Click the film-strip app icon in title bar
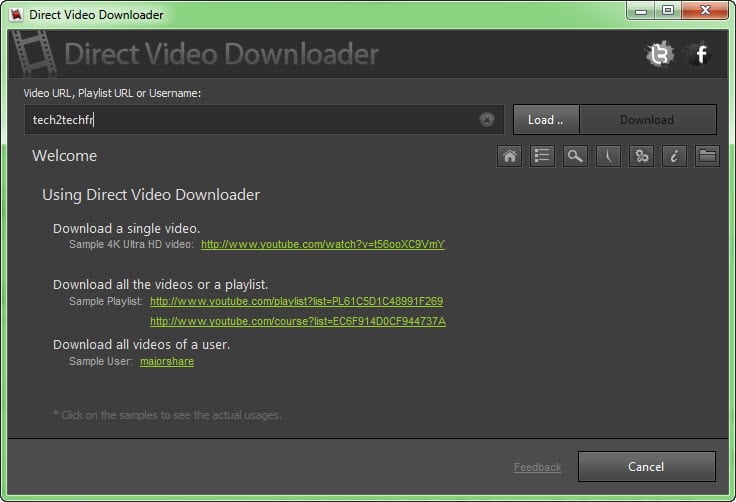Screen dimensions: 736x502 [x=16, y=15]
